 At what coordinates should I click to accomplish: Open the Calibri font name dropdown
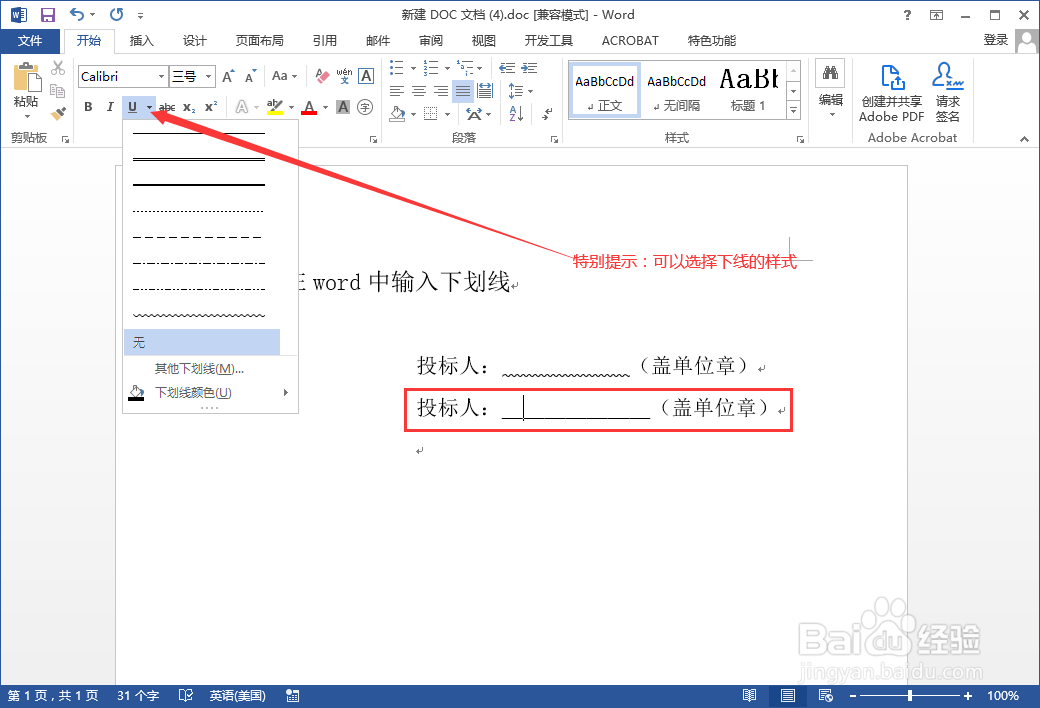[160, 76]
